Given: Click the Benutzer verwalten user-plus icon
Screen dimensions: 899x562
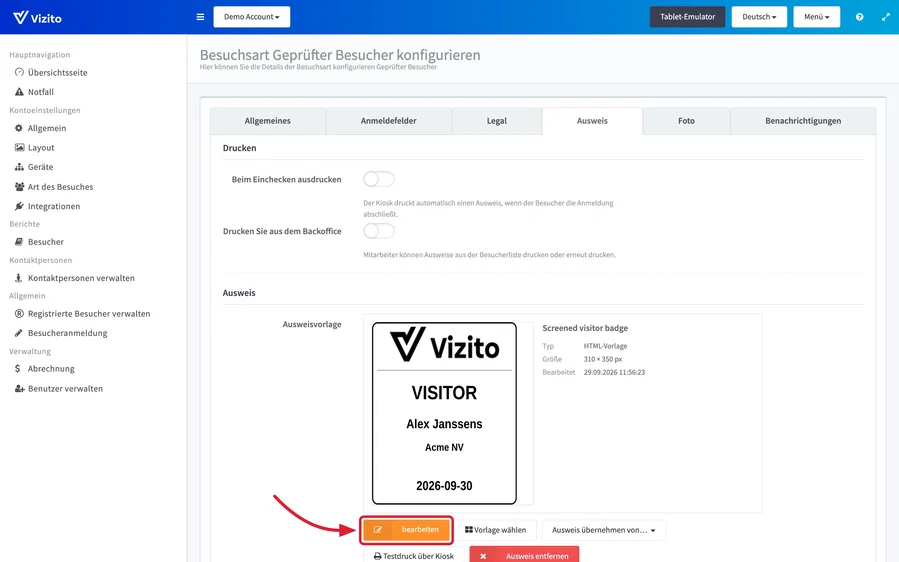Looking at the screenshot, I should tap(19, 388).
